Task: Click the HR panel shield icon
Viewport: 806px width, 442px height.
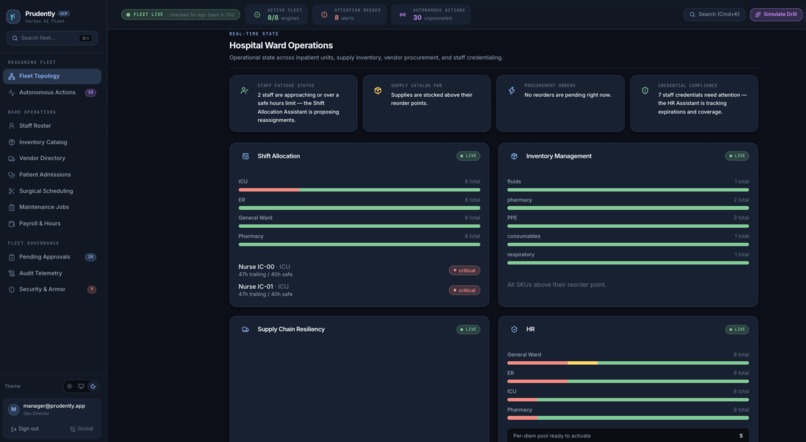Action: [x=514, y=329]
